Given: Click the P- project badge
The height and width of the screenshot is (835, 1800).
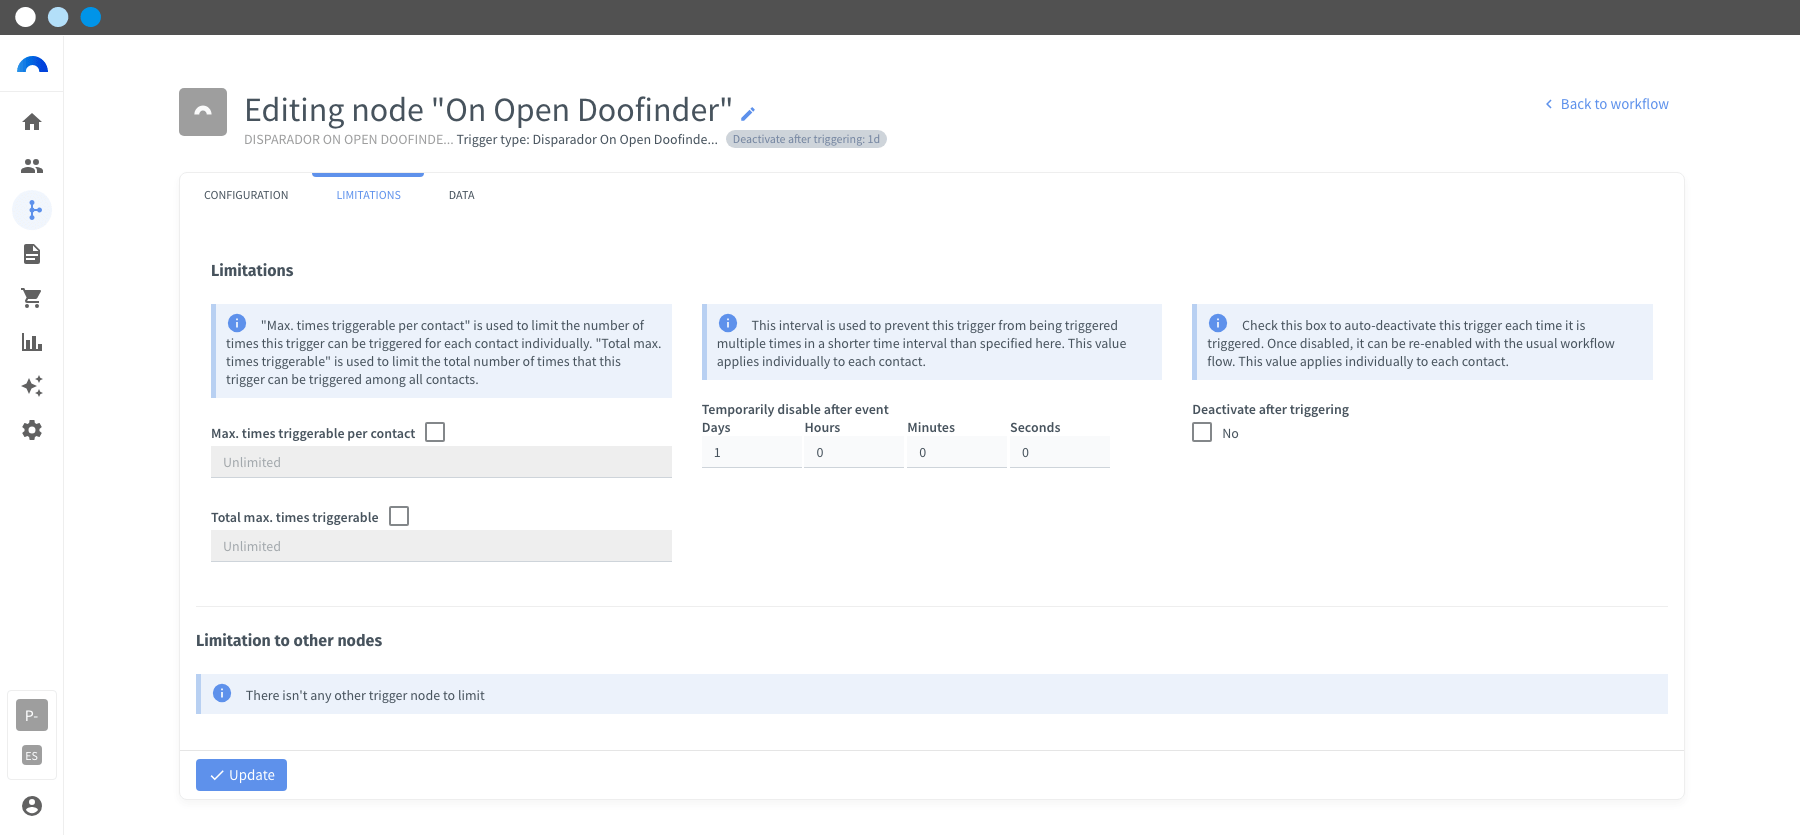Looking at the screenshot, I should (32, 715).
